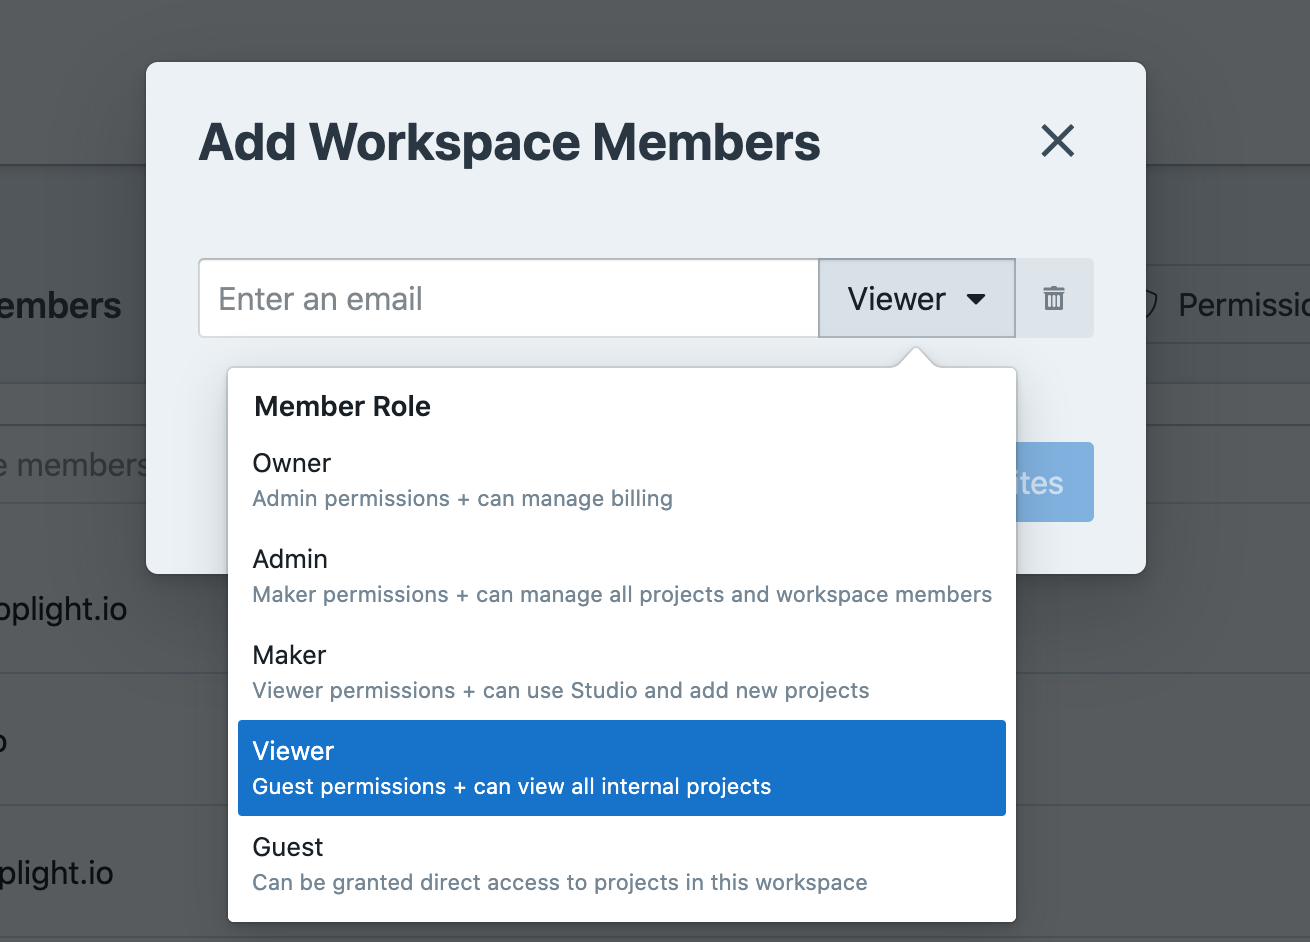
Task: Click the Members heading behind the dialog
Action: point(60,305)
